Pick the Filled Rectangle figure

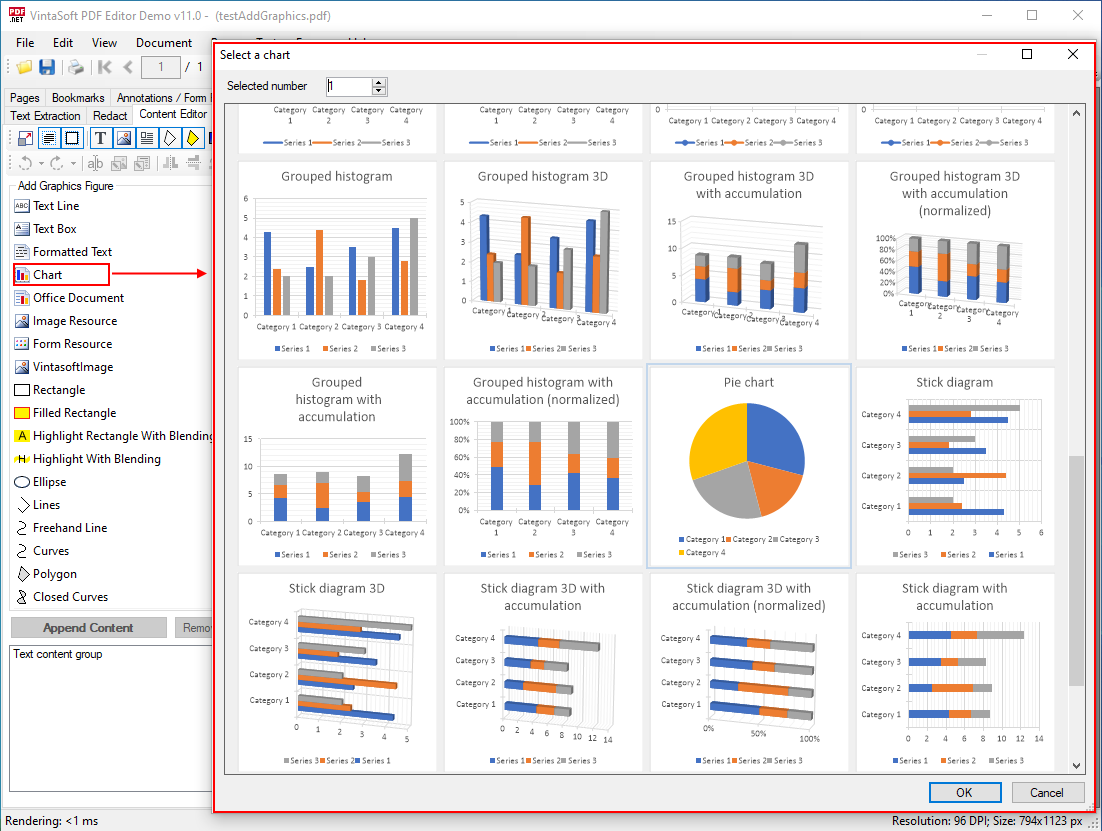pyautogui.click(x=74, y=413)
